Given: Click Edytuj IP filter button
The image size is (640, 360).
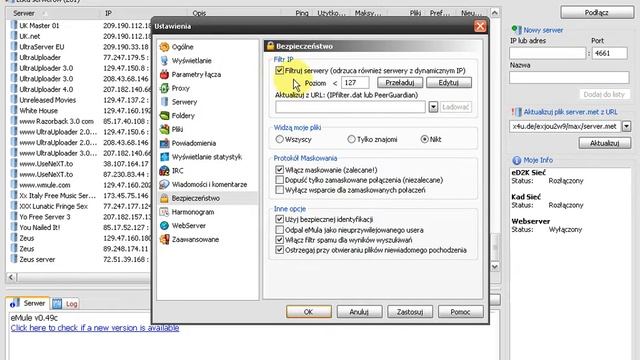Looking at the screenshot, I should pyautogui.click(x=449, y=82).
